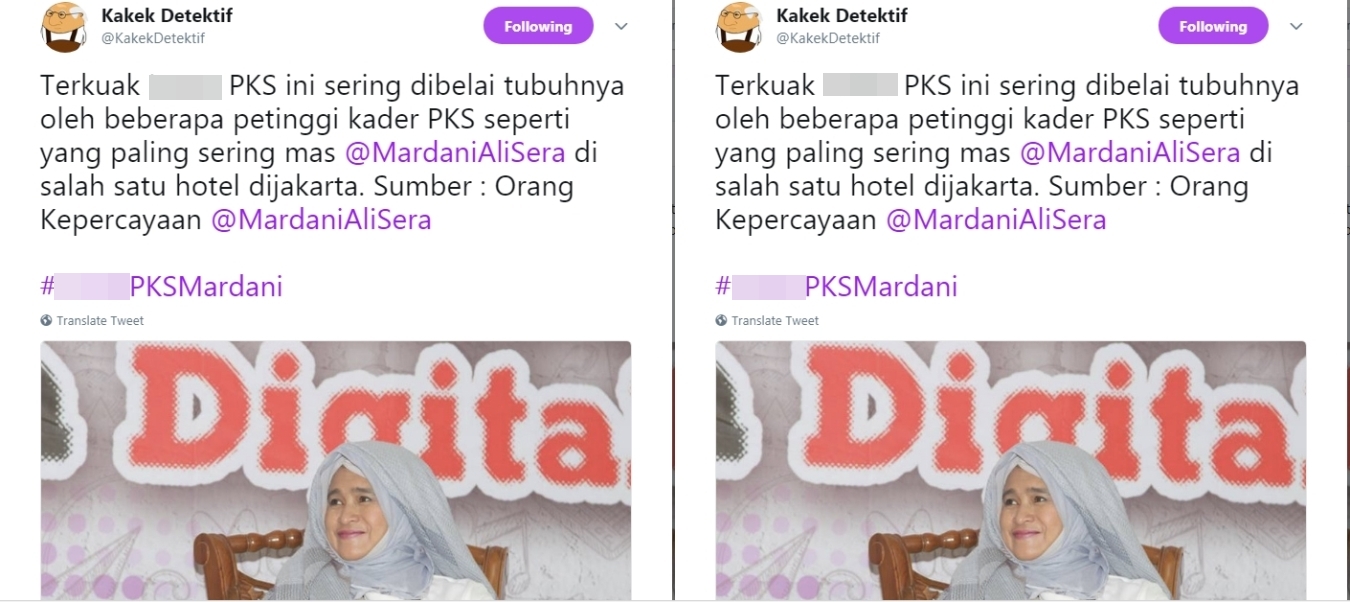Click @KakekDetektif handle in left tweet

pyautogui.click(x=153, y=38)
